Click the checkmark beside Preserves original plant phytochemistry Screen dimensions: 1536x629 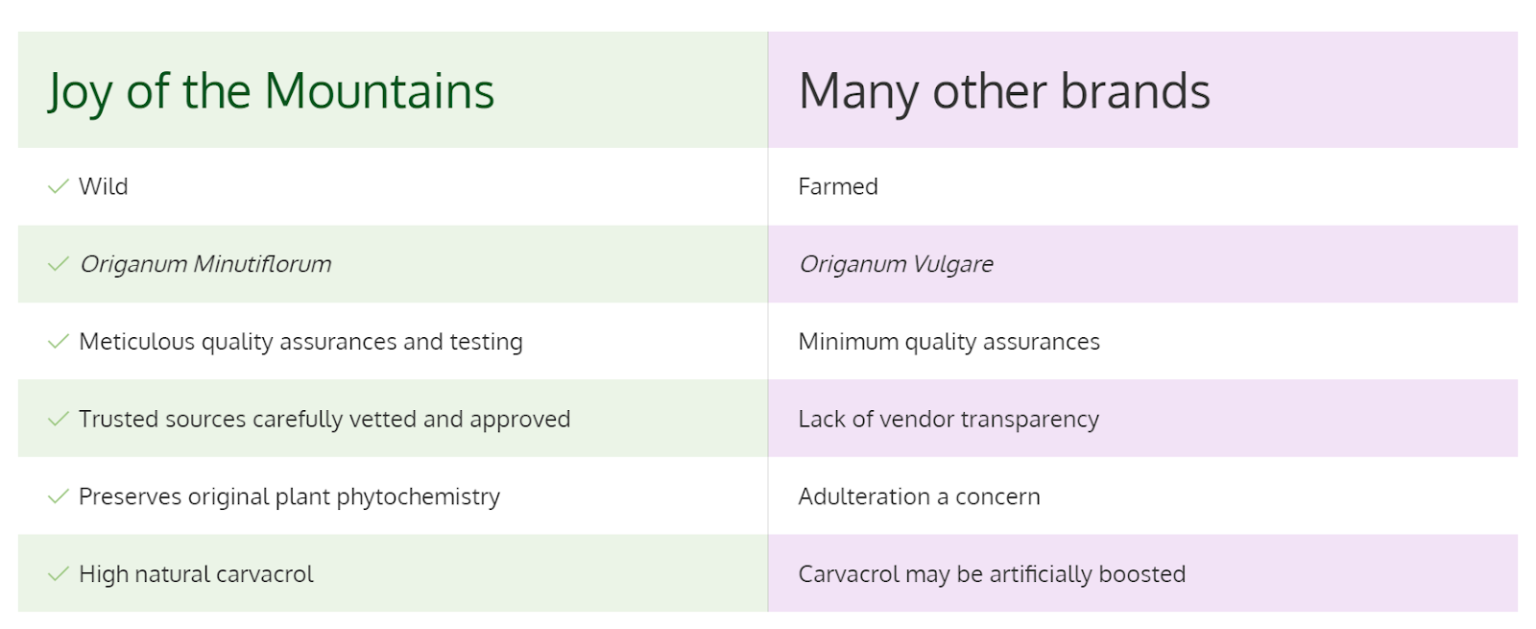pyautogui.click(x=57, y=497)
